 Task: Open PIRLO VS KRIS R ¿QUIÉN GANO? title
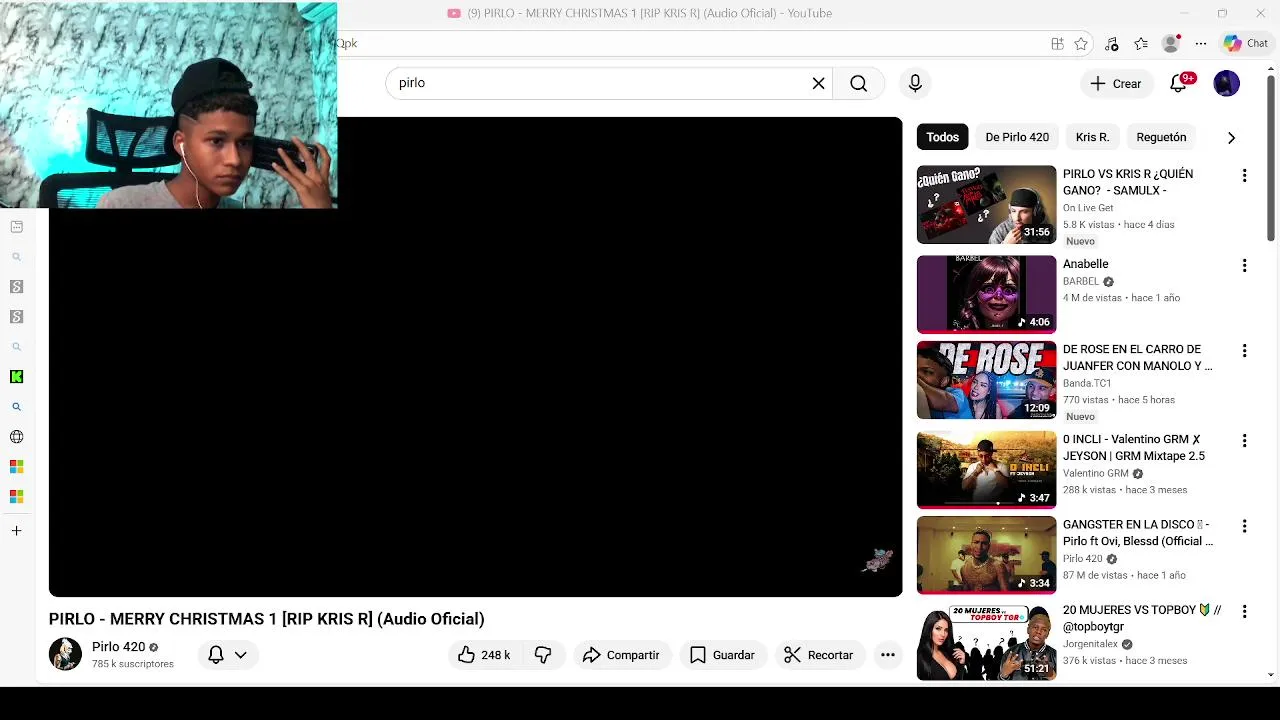(1128, 182)
